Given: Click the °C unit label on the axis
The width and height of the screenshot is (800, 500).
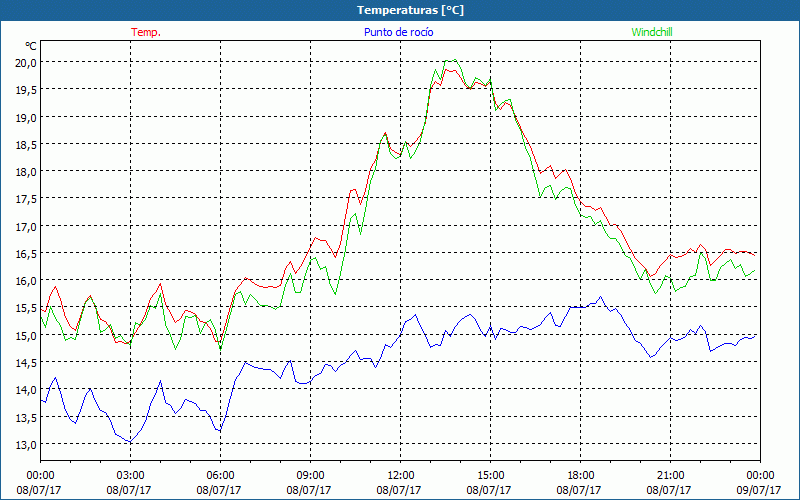Looking at the screenshot, I should pyautogui.click(x=31, y=46).
